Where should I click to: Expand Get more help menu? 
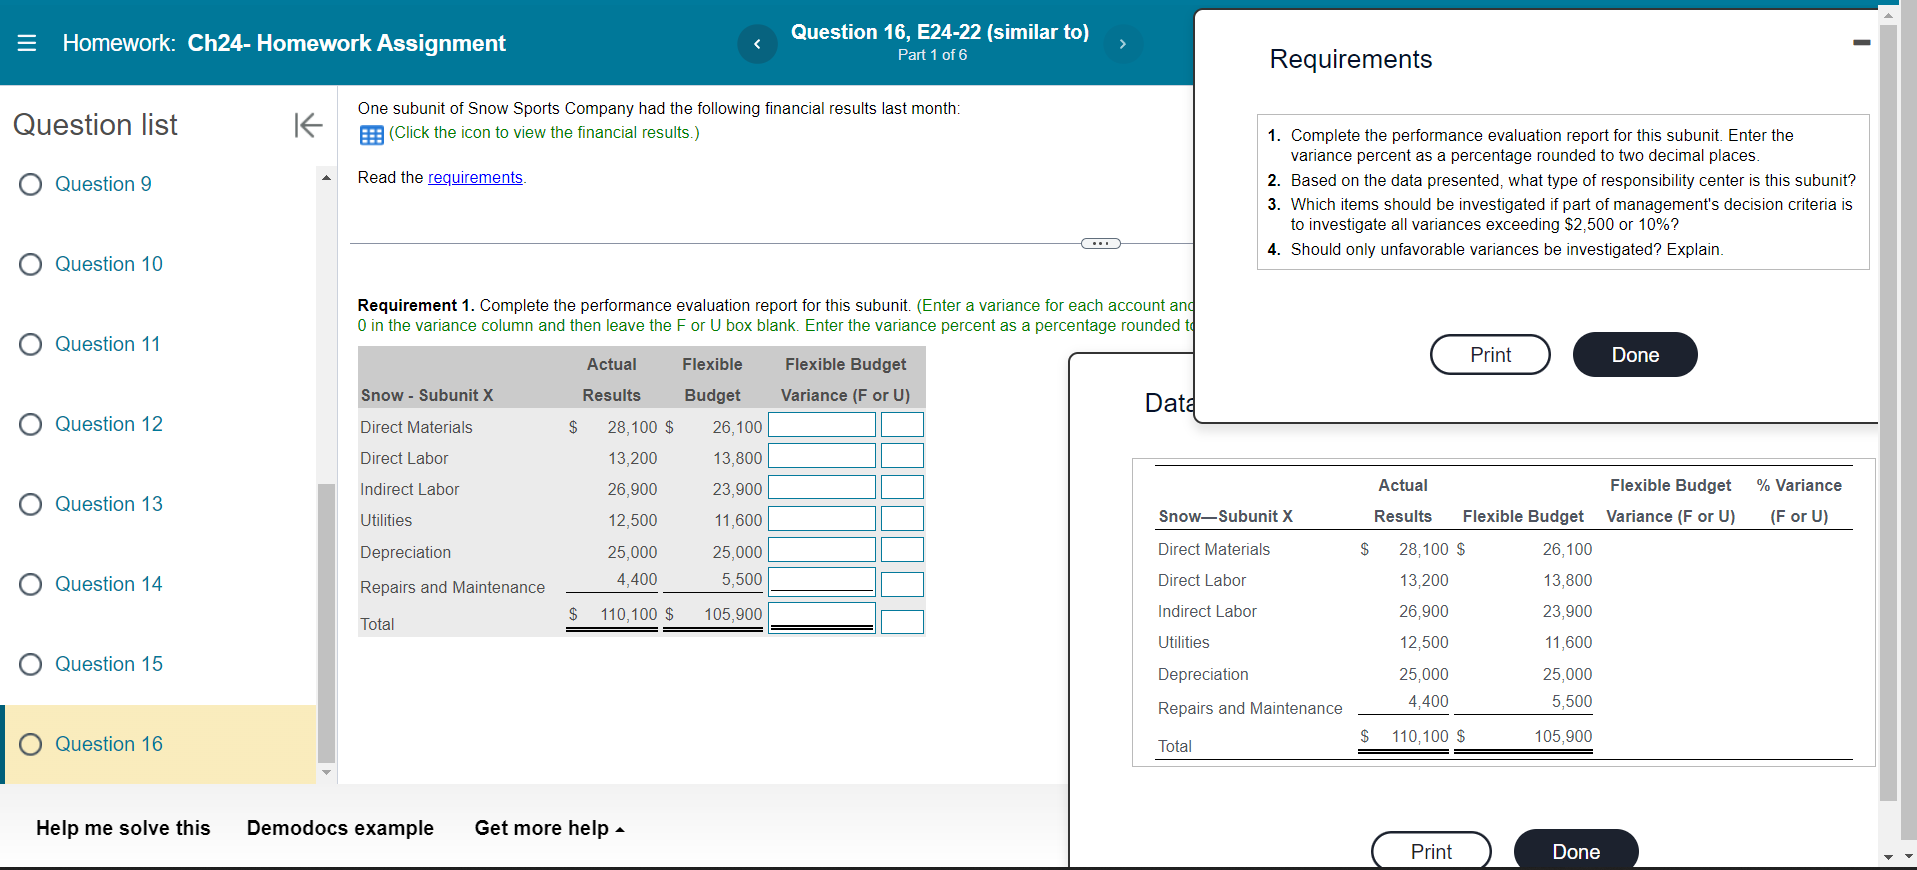[549, 828]
